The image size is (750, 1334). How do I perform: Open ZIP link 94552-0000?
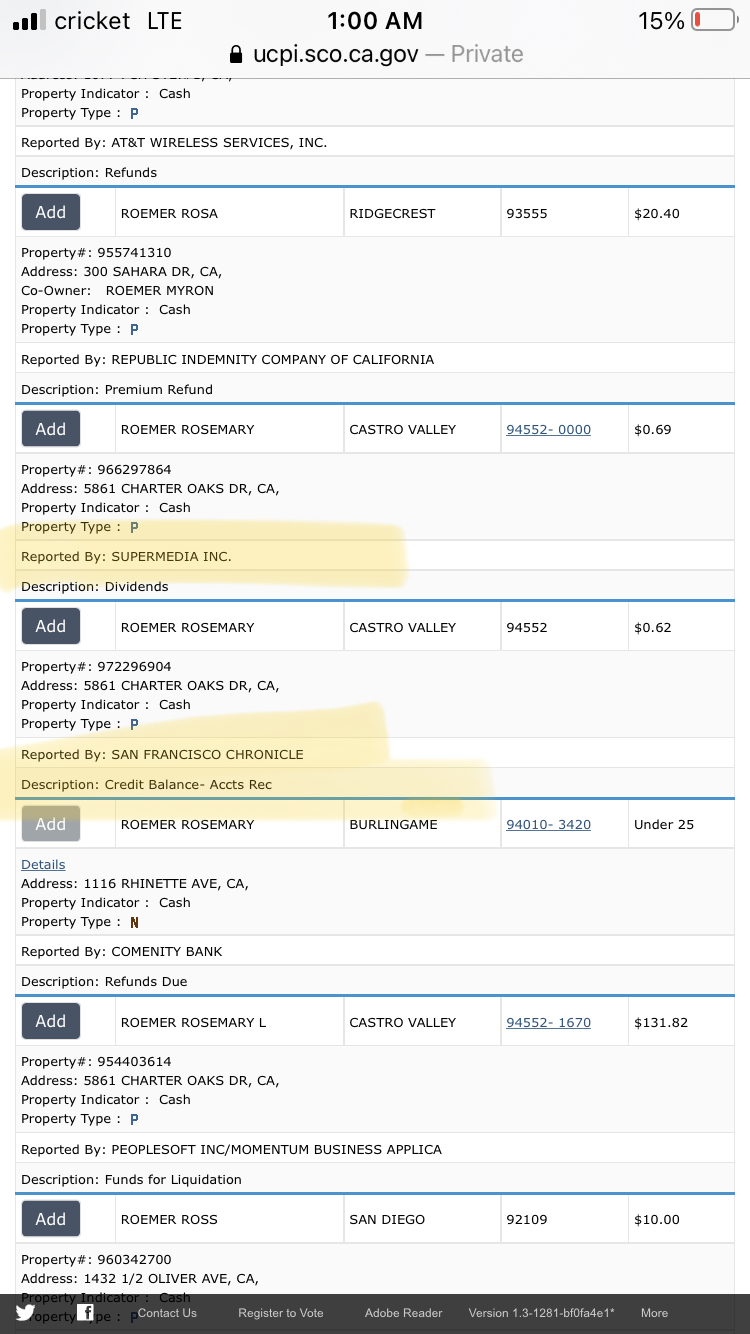click(x=548, y=429)
